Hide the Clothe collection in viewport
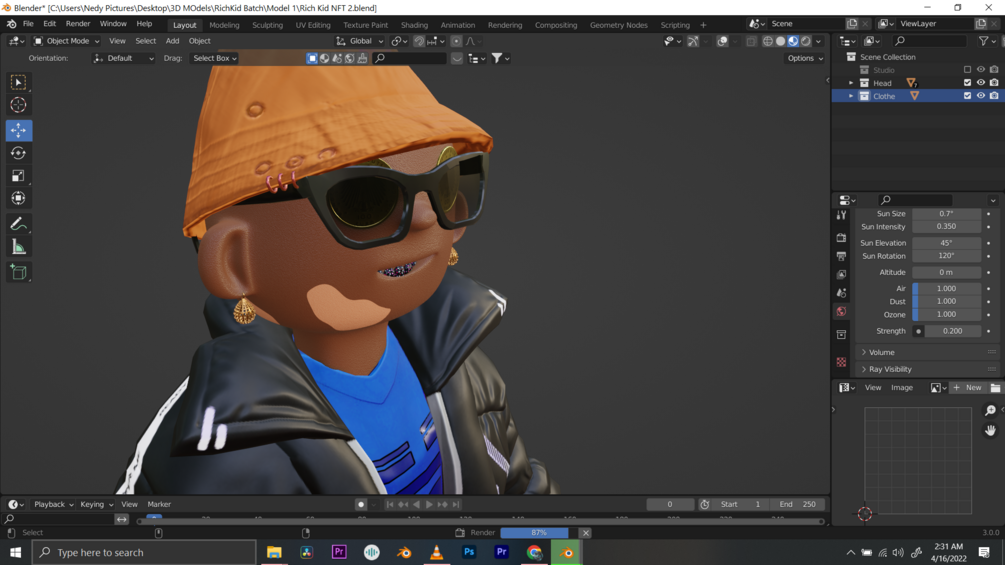Viewport: 1005px width, 565px height. pos(981,95)
